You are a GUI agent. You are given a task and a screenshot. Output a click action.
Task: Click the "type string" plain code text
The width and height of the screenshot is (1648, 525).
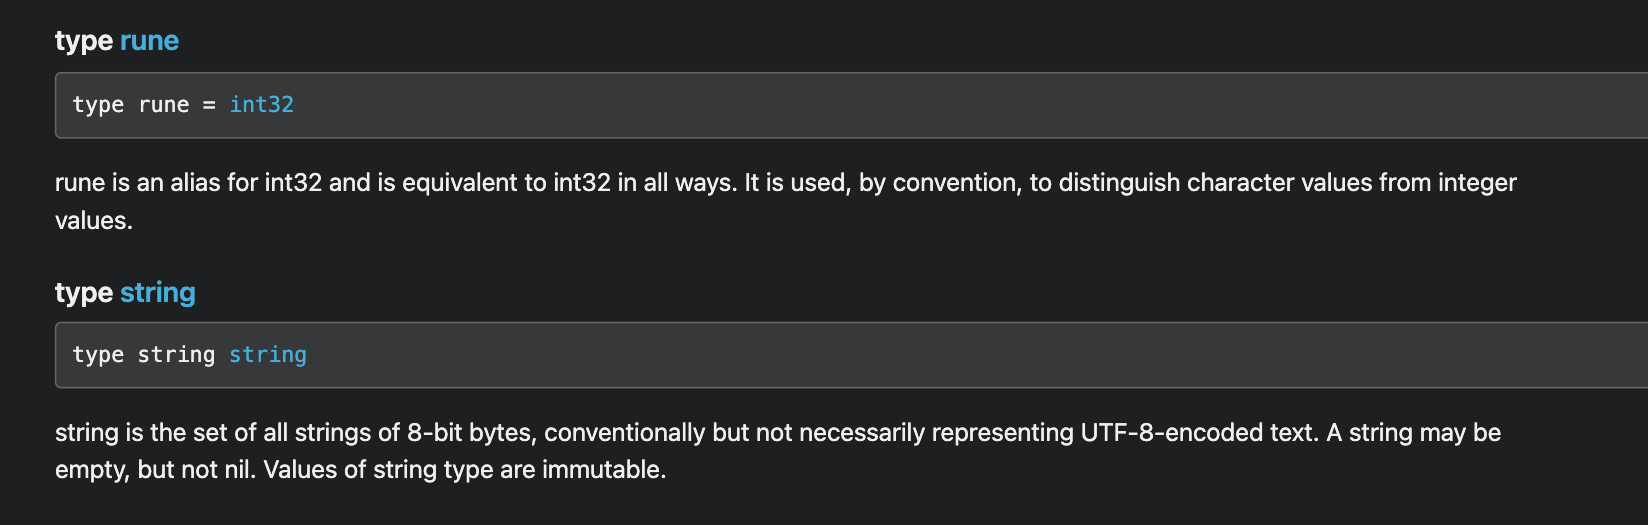click(x=144, y=355)
